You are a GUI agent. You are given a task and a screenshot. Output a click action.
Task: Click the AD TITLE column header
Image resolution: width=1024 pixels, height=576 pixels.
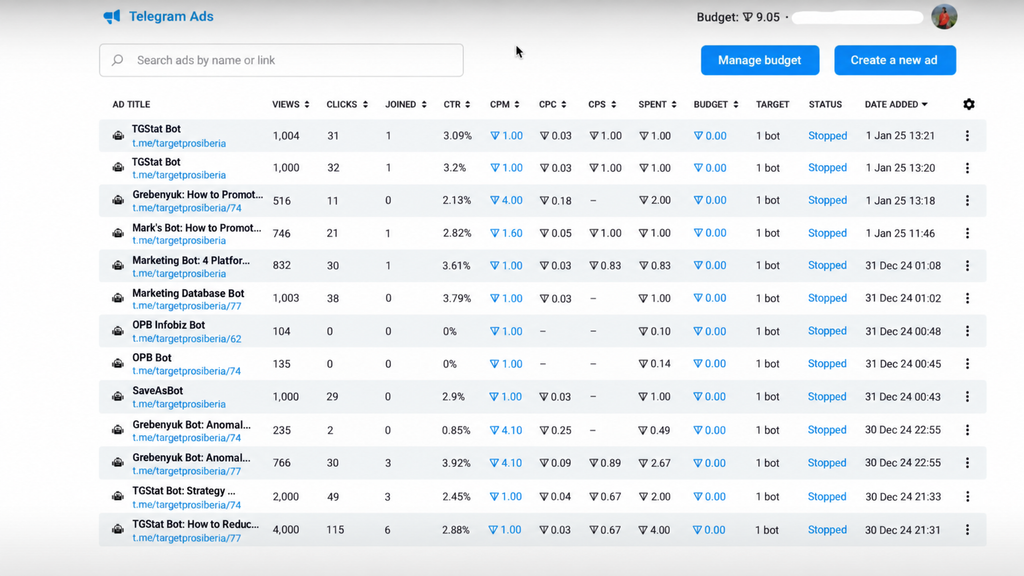pos(131,104)
